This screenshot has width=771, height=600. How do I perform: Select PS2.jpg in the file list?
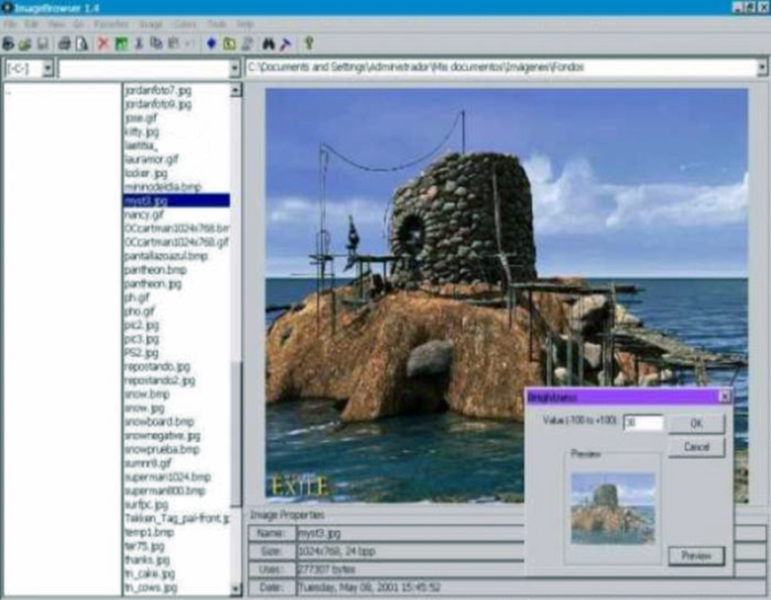pyautogui.click(x=142, y=353)
